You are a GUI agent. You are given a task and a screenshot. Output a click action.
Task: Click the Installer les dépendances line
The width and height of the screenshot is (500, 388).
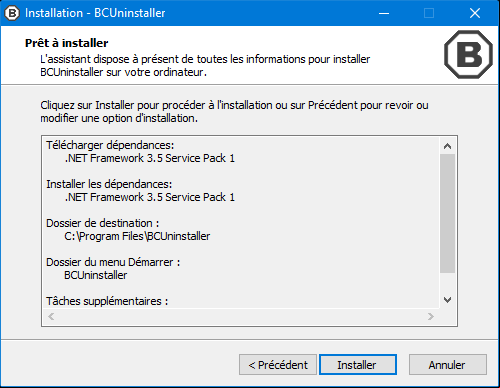(109, 184)
